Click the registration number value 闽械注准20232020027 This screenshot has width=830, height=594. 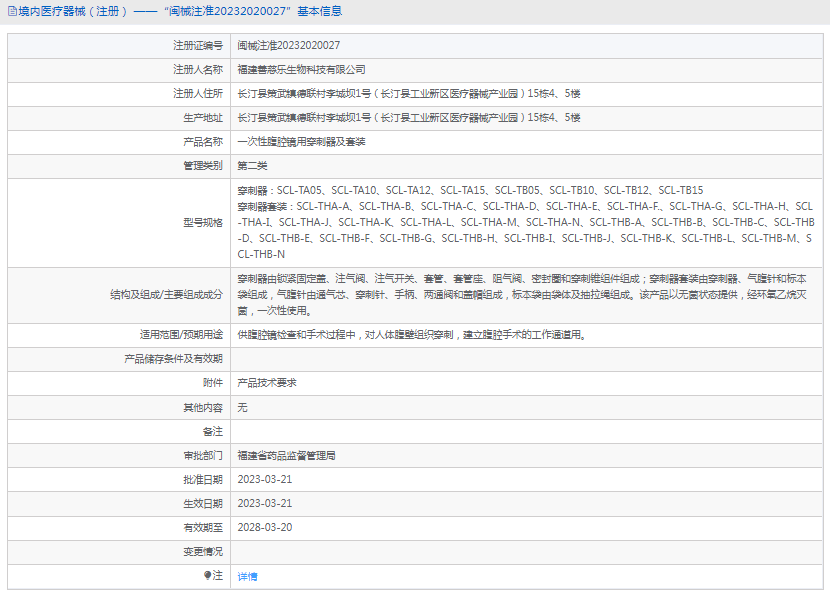point(288,46)
